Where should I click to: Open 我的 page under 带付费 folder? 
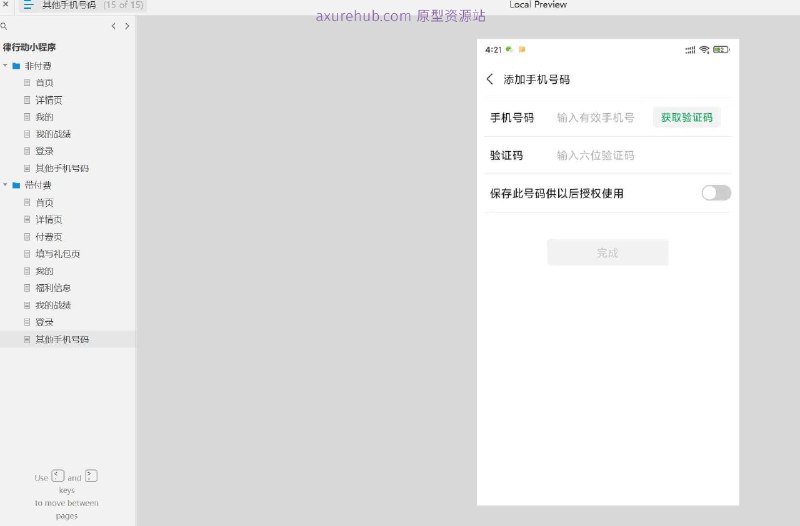point(44,271)
